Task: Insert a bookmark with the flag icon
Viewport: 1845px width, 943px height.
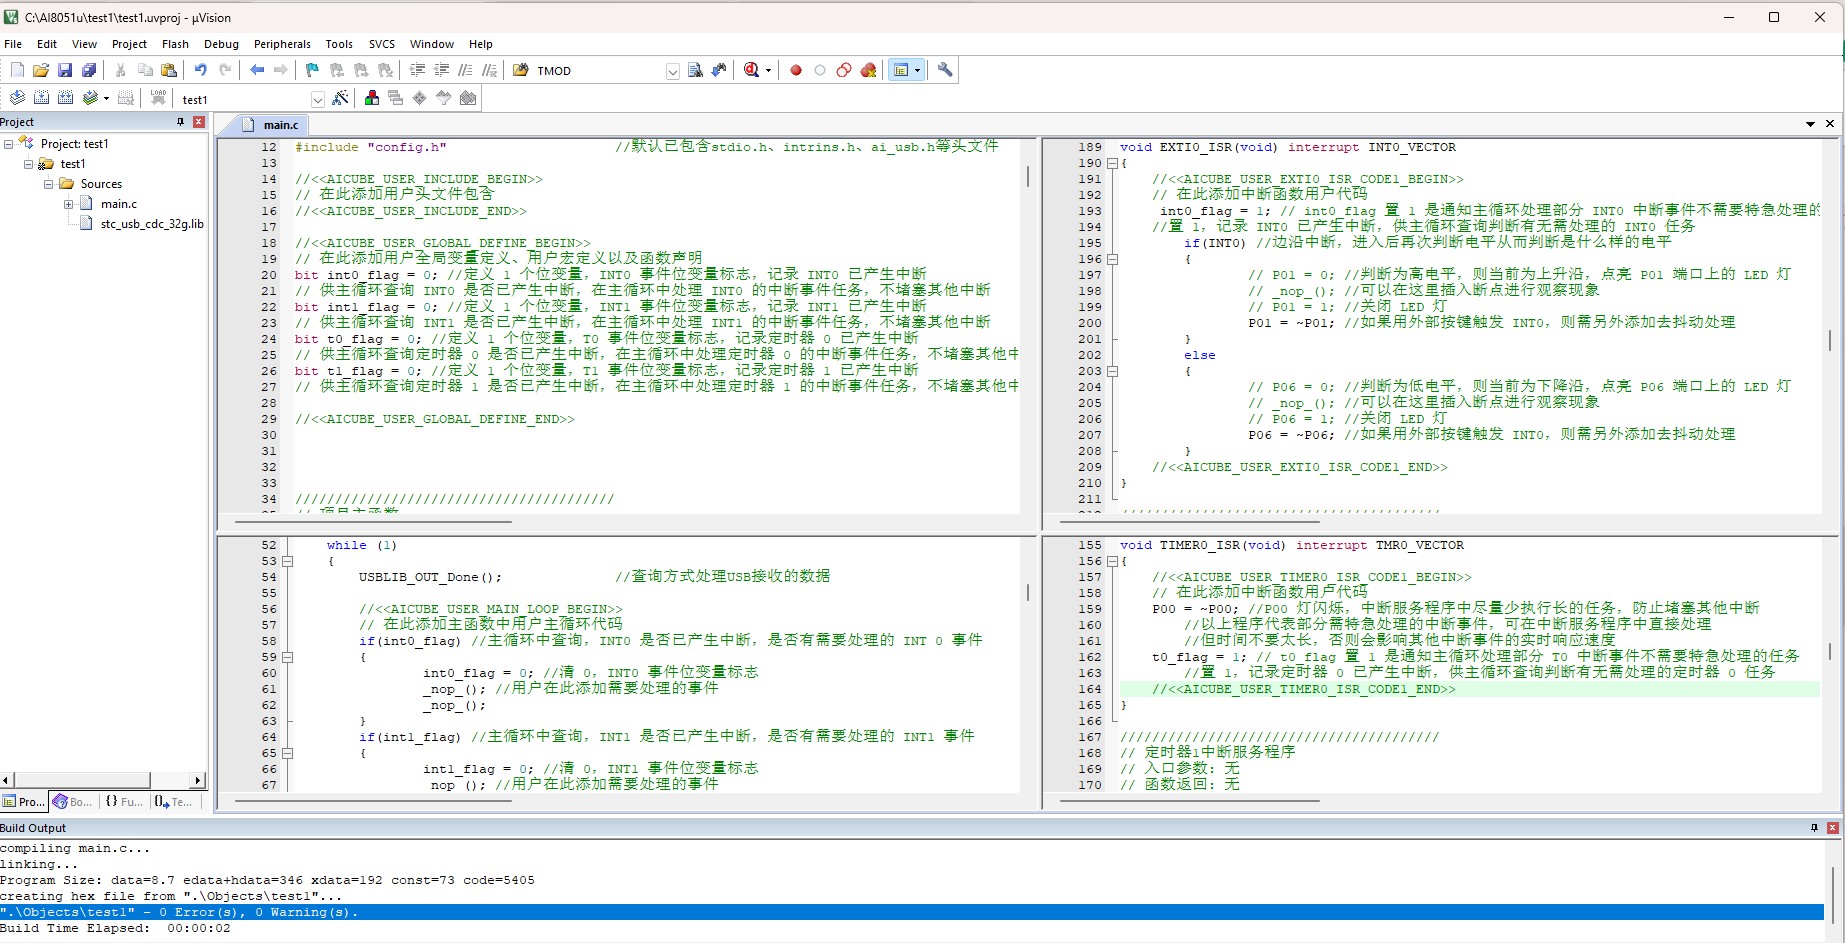Action: pos(312,70)
